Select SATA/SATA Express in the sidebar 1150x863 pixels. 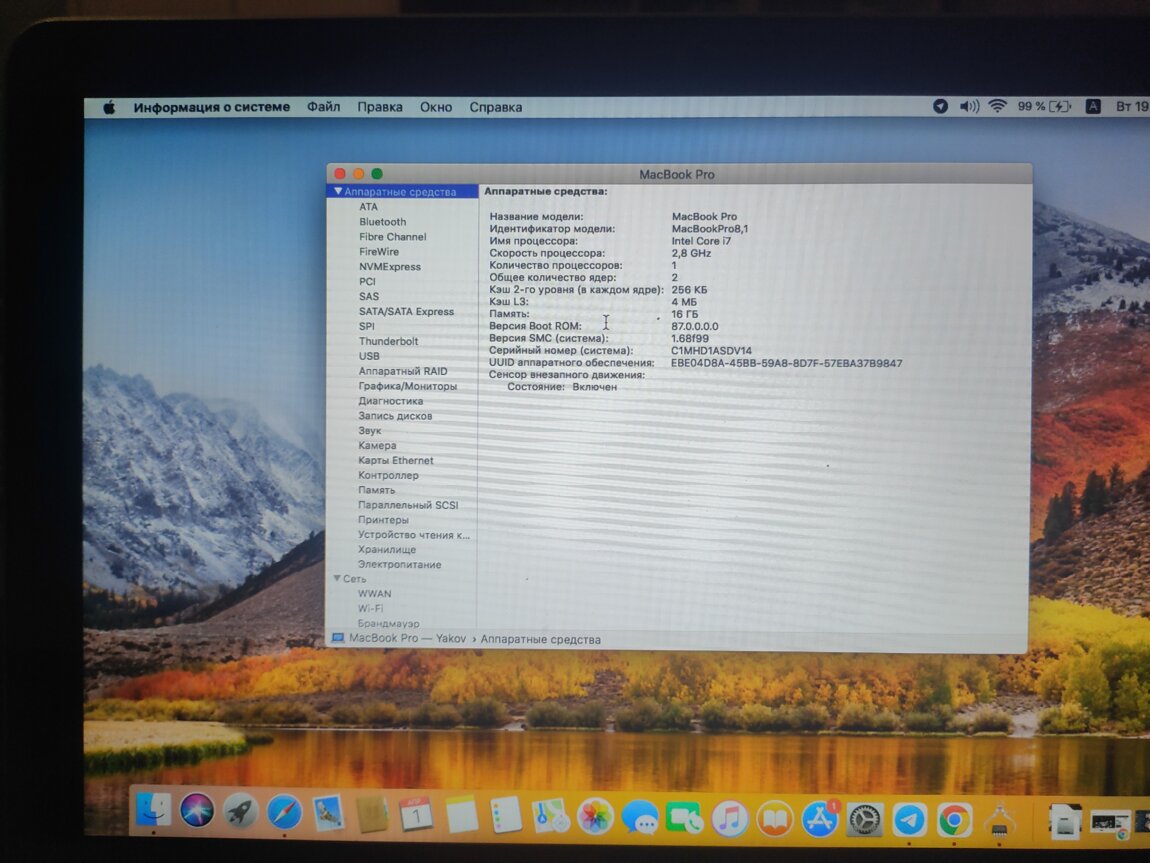pyautogui.click(x=406, y=312)
